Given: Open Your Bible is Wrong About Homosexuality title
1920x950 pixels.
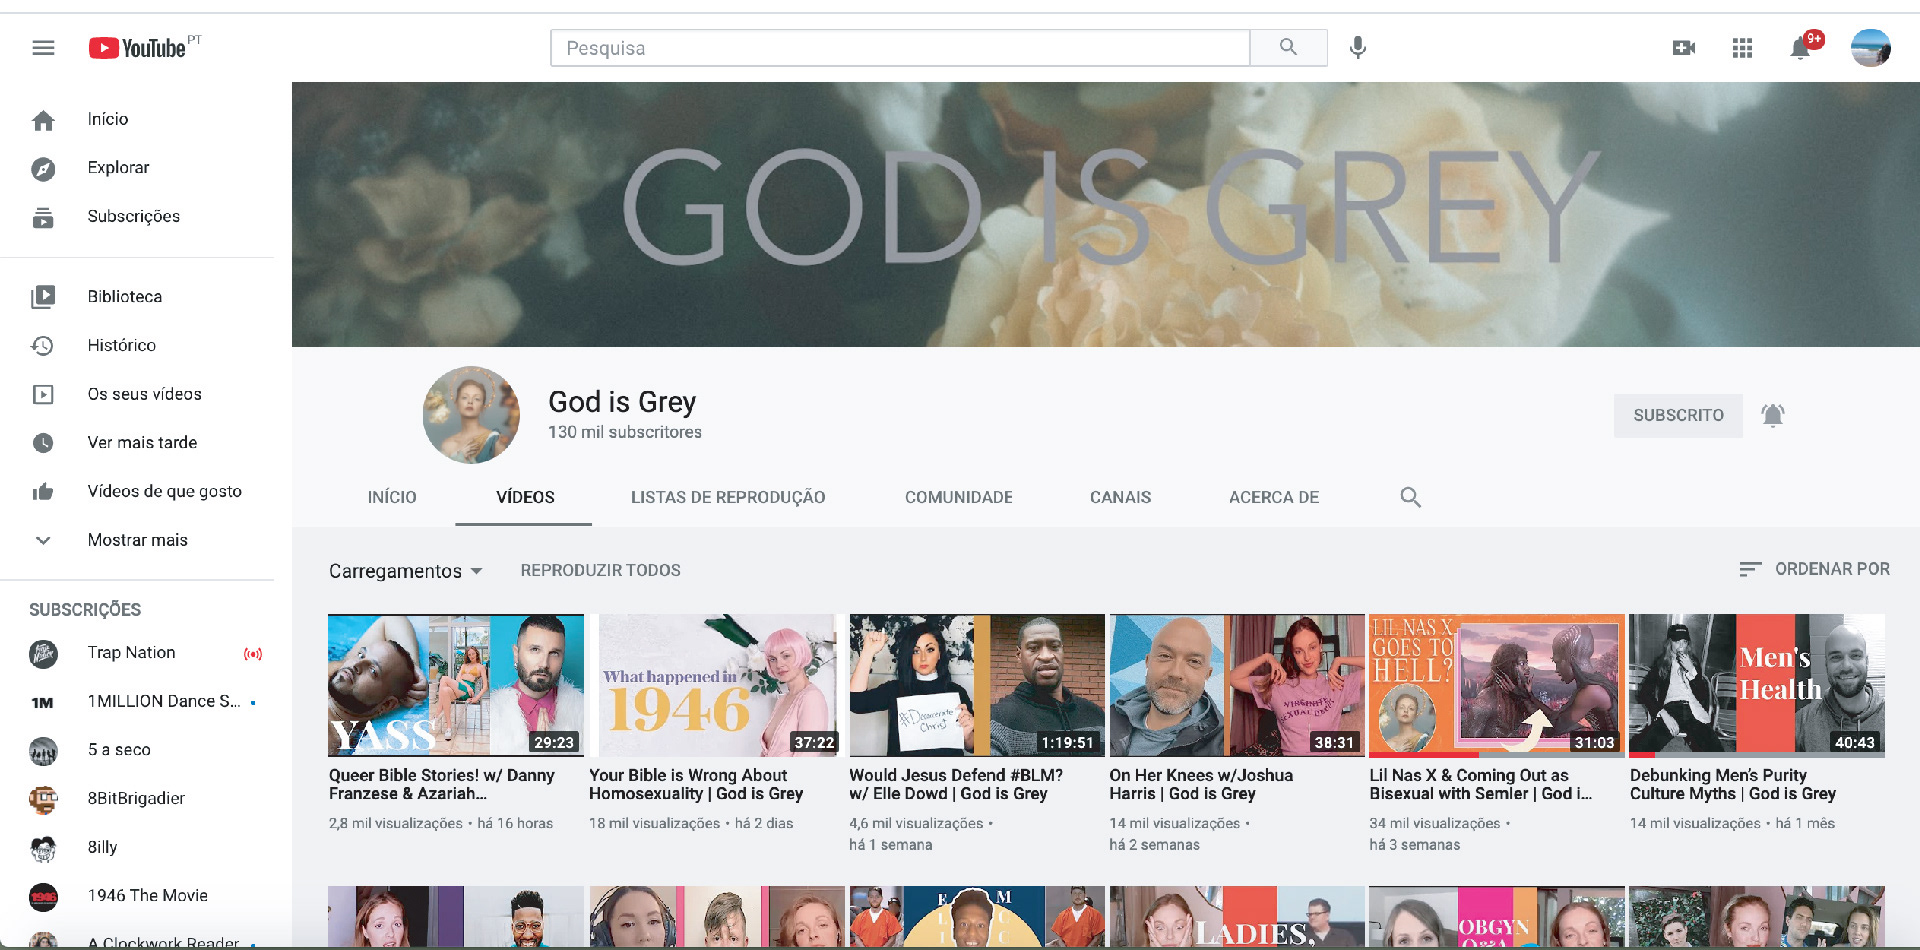Looking at the screenshot, I should (x=696, y=784).
